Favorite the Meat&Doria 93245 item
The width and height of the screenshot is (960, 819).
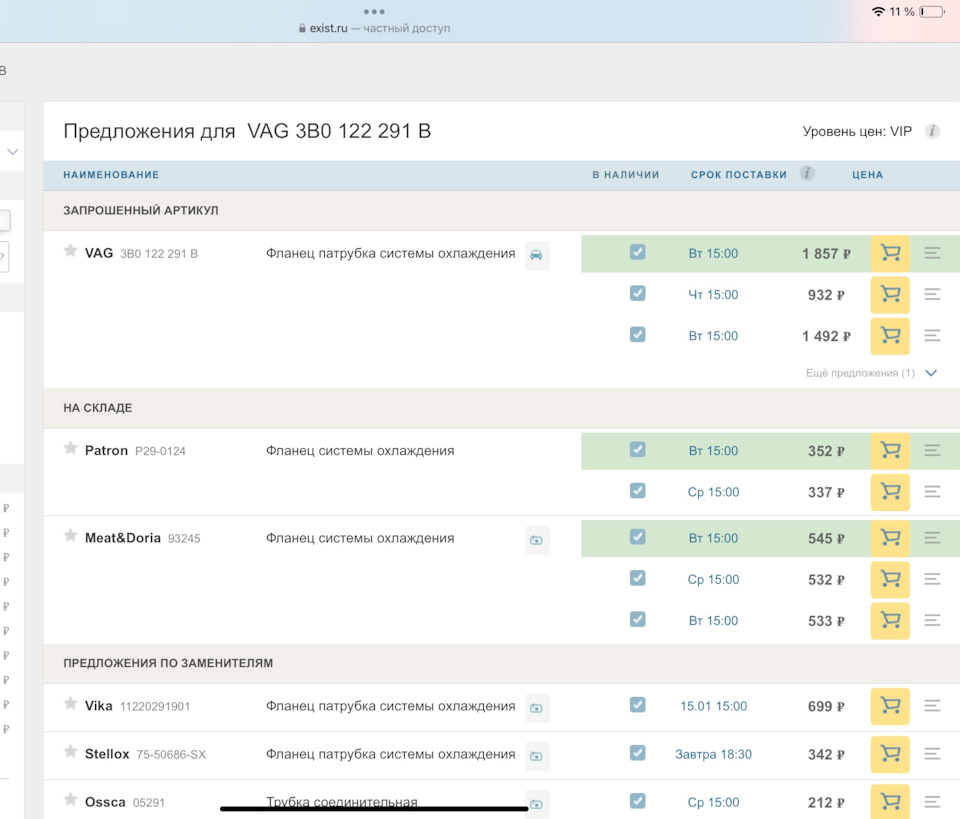coord(70,536)
